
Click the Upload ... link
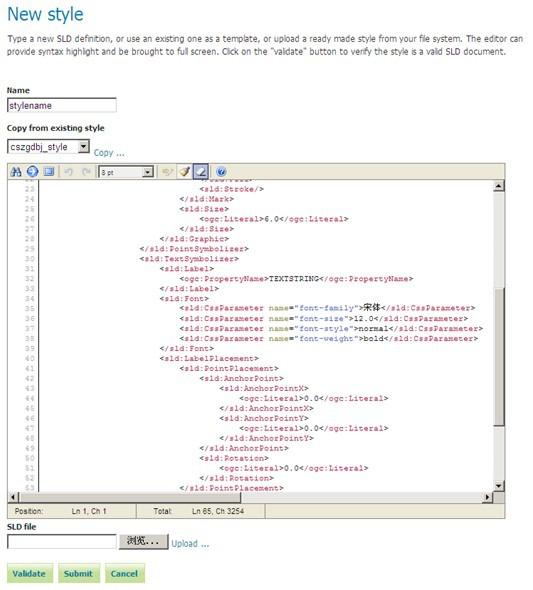190,544
